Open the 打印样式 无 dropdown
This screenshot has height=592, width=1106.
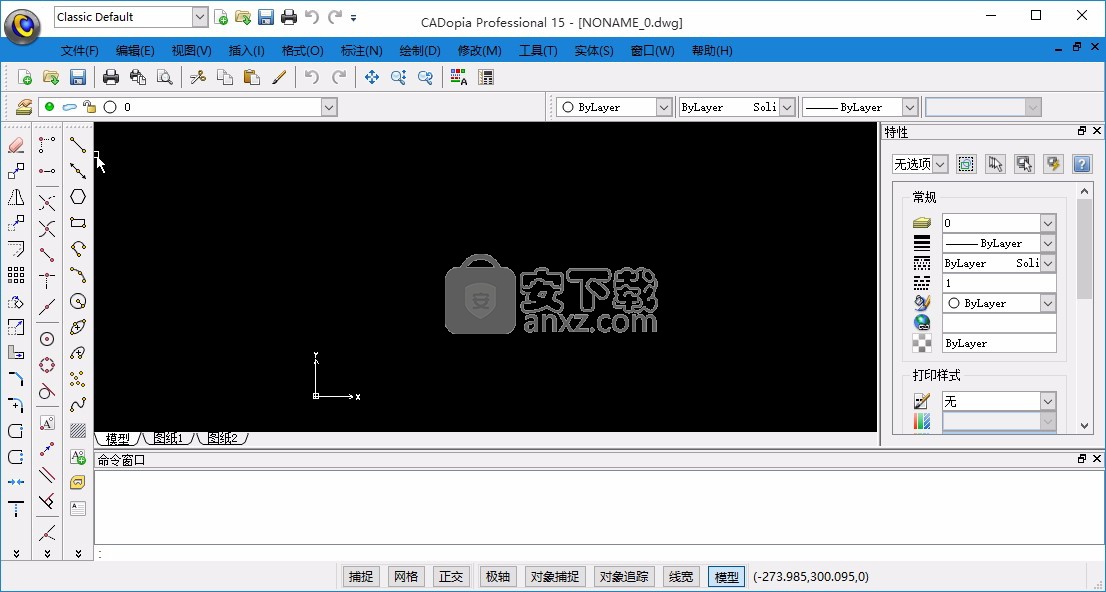1047,401
